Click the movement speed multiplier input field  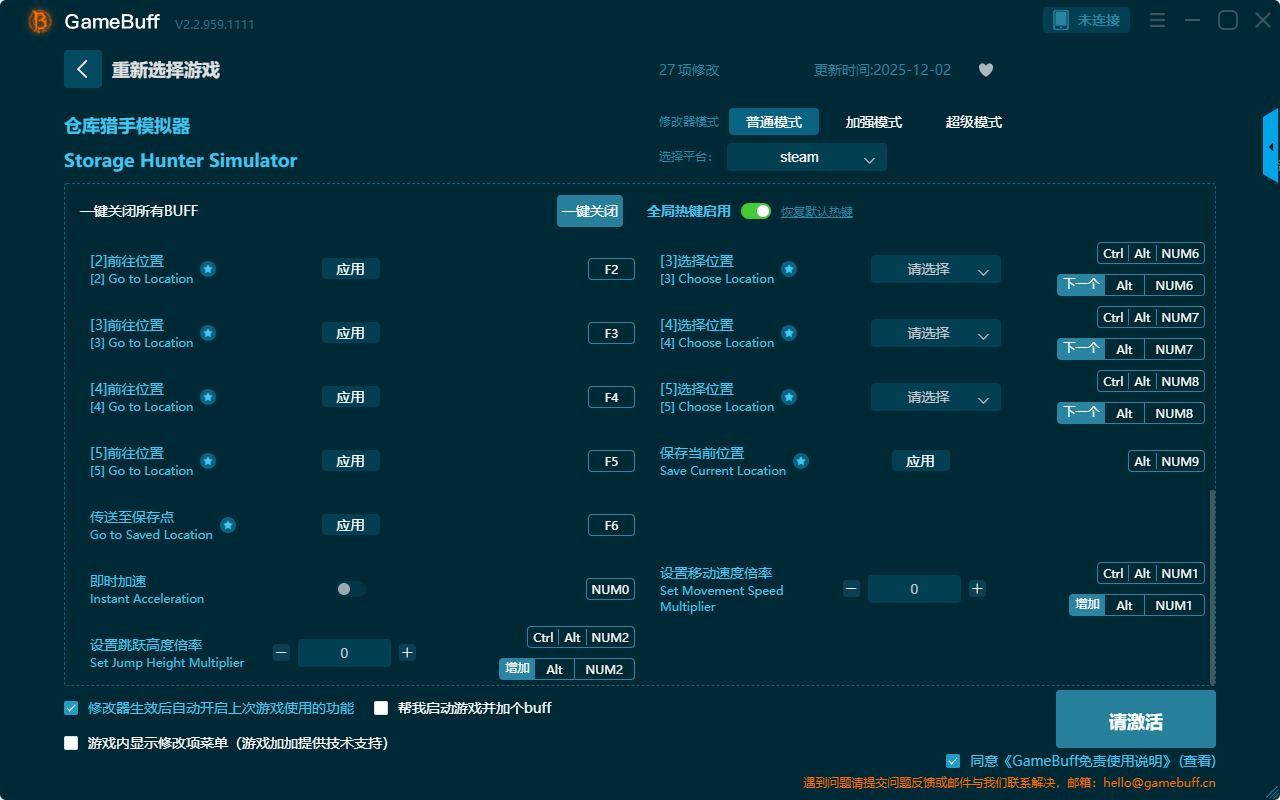(x=913, y=589)
